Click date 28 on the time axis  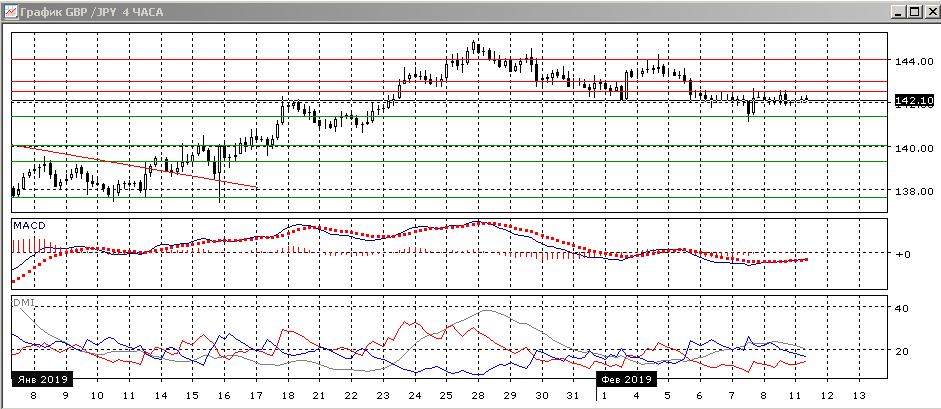[478, 397]
